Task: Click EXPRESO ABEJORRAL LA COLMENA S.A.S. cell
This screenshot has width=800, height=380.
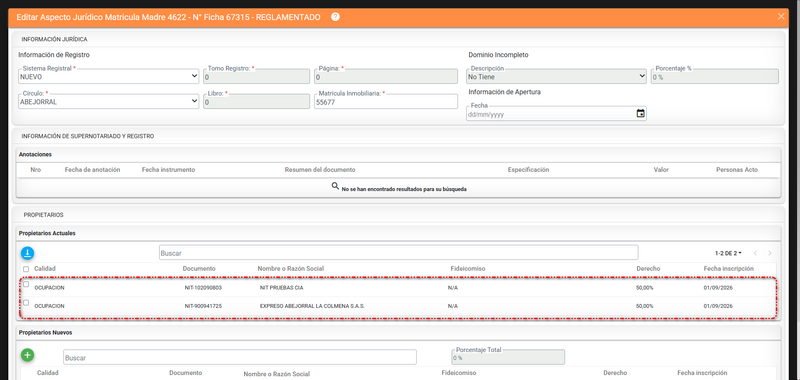Action: 312,306
